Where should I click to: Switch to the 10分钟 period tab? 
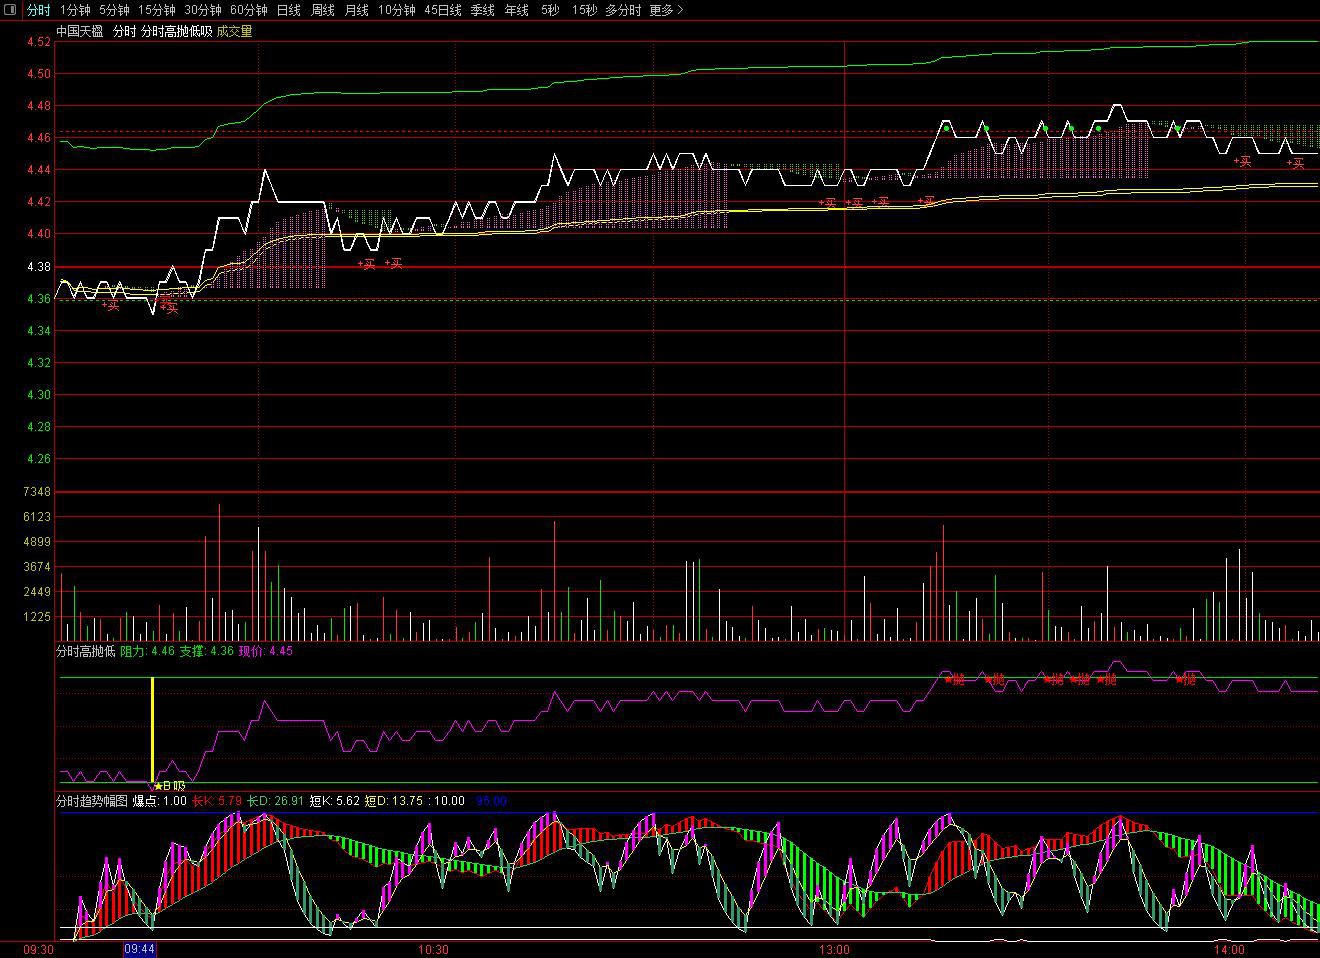(396, 10)
